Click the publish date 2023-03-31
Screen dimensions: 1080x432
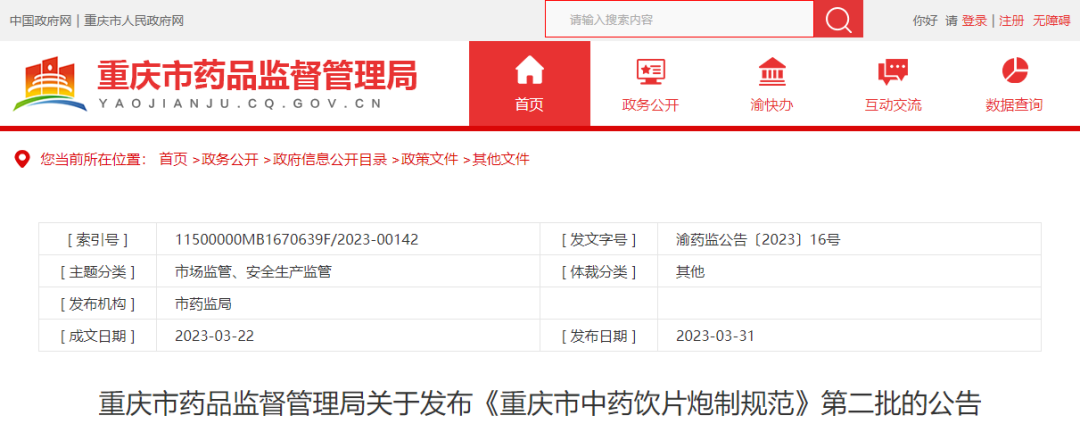716,336
